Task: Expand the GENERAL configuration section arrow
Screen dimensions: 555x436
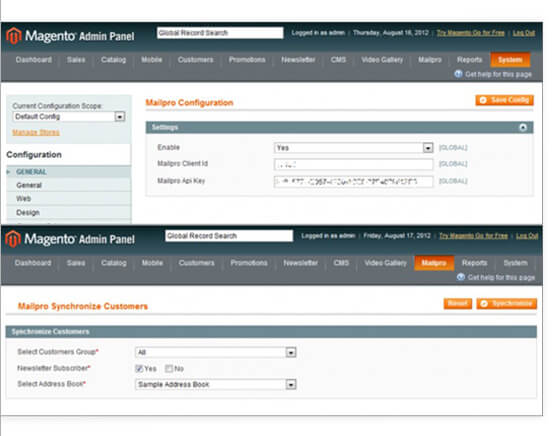Action: [x=8, y=172]
